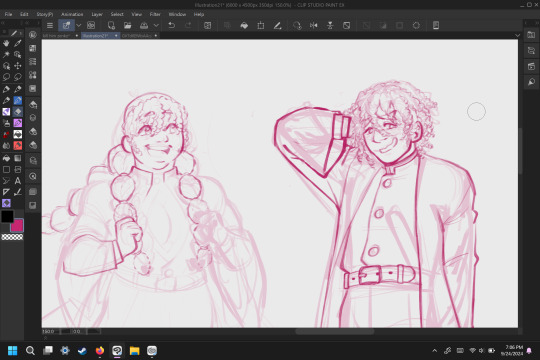Viewport: 540px width, 360px height.
Task: Select the Correct line tool
Action: pos(18,192)
